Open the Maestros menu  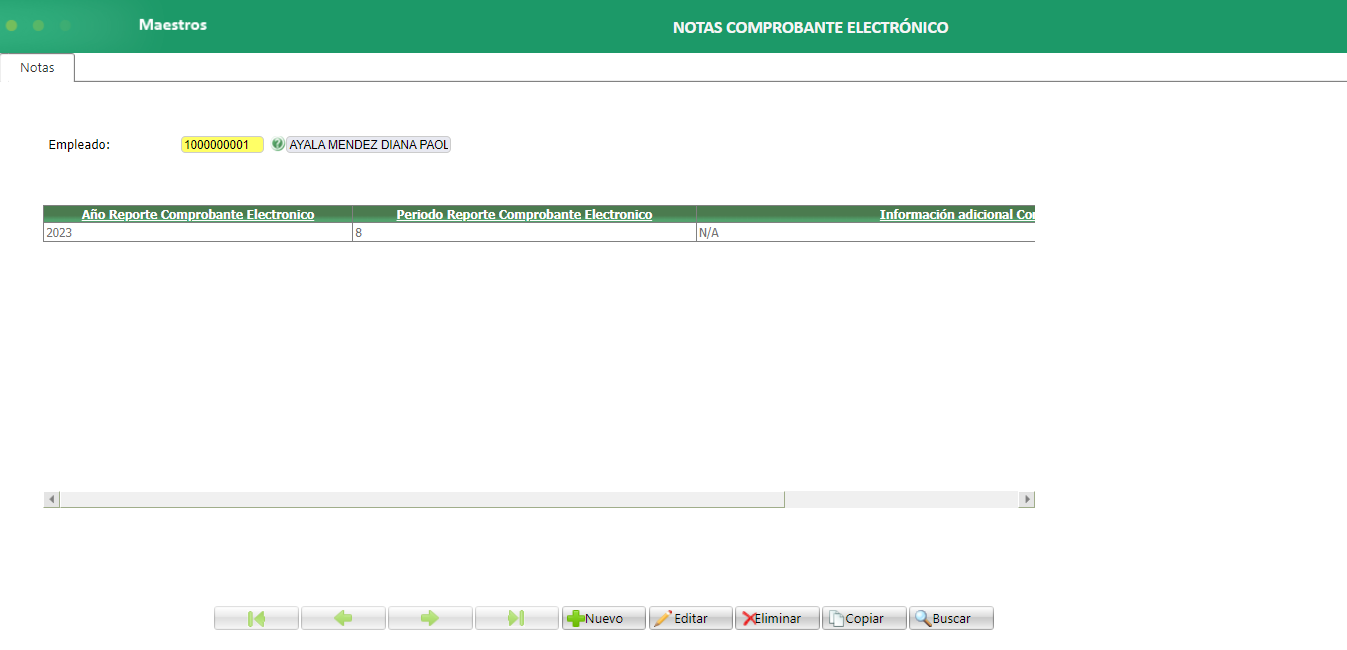click(x=173, y=25)
